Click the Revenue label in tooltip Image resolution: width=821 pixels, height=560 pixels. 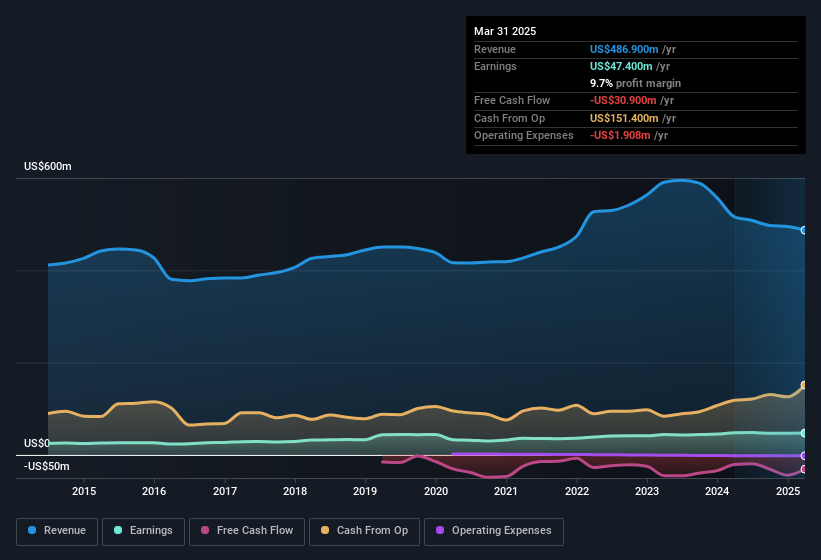click(495, 49)
